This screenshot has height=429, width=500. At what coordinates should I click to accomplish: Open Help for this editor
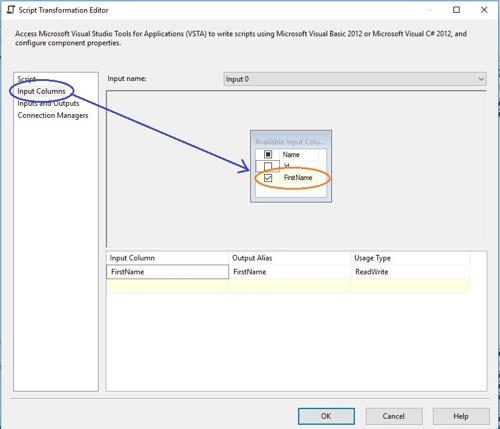(461, 416)
